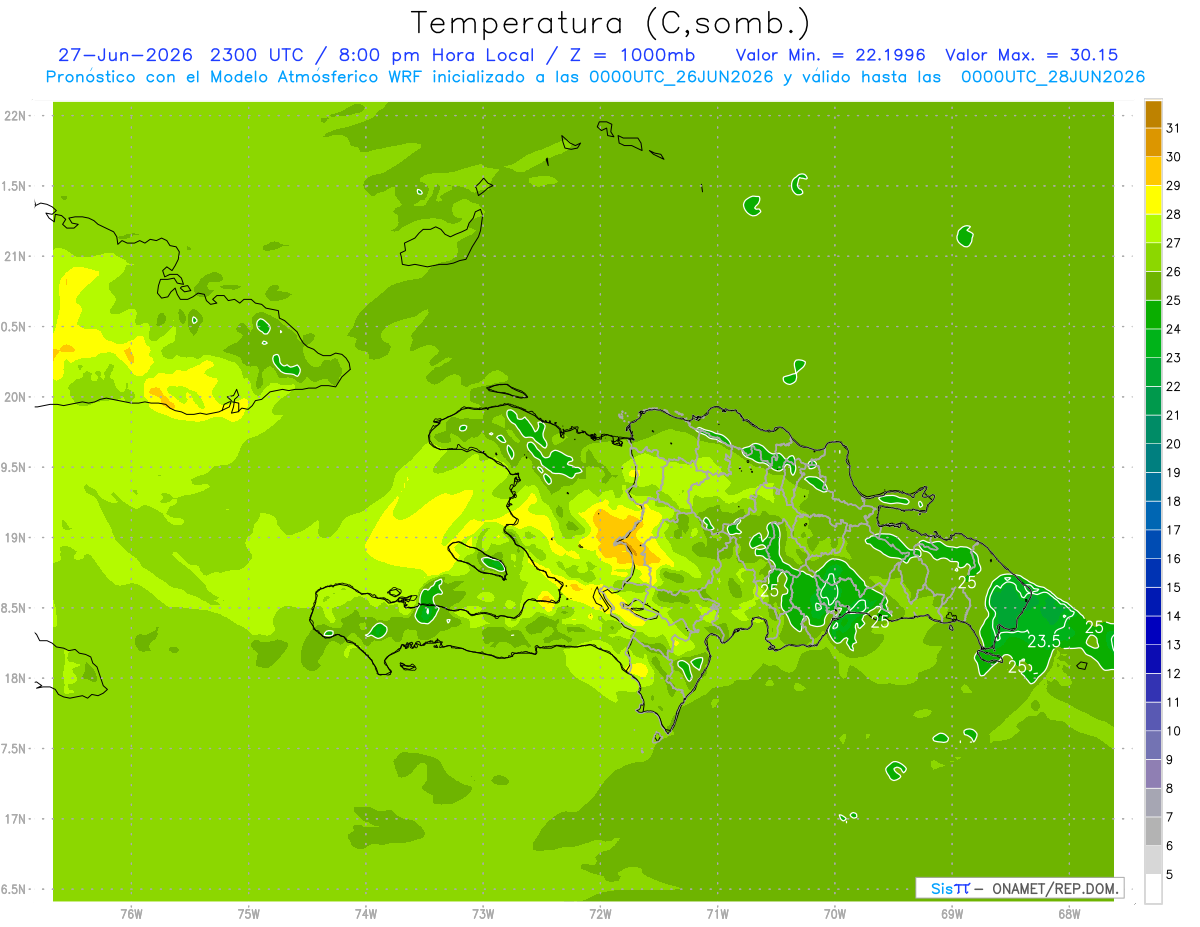Click the '70W' longitude label

[x=835, y=914]
